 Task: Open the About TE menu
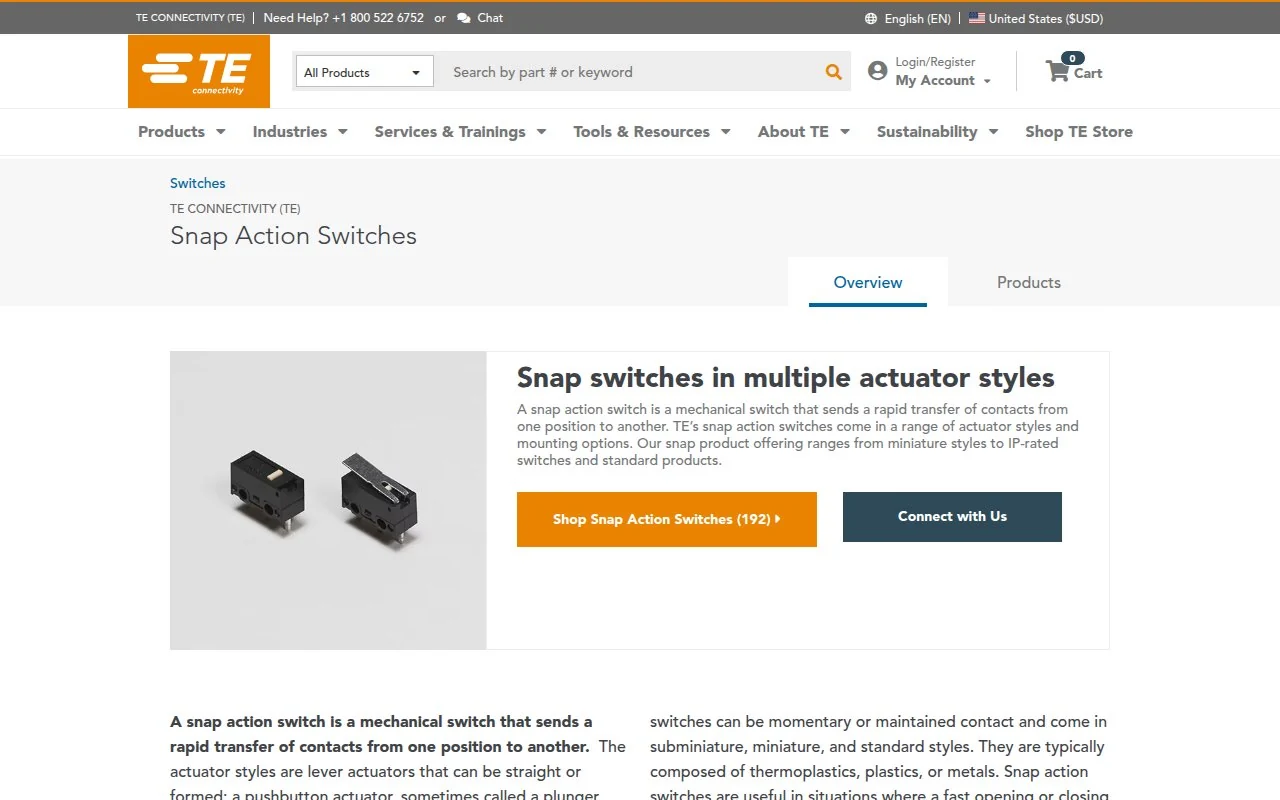(x=804, y=131)
